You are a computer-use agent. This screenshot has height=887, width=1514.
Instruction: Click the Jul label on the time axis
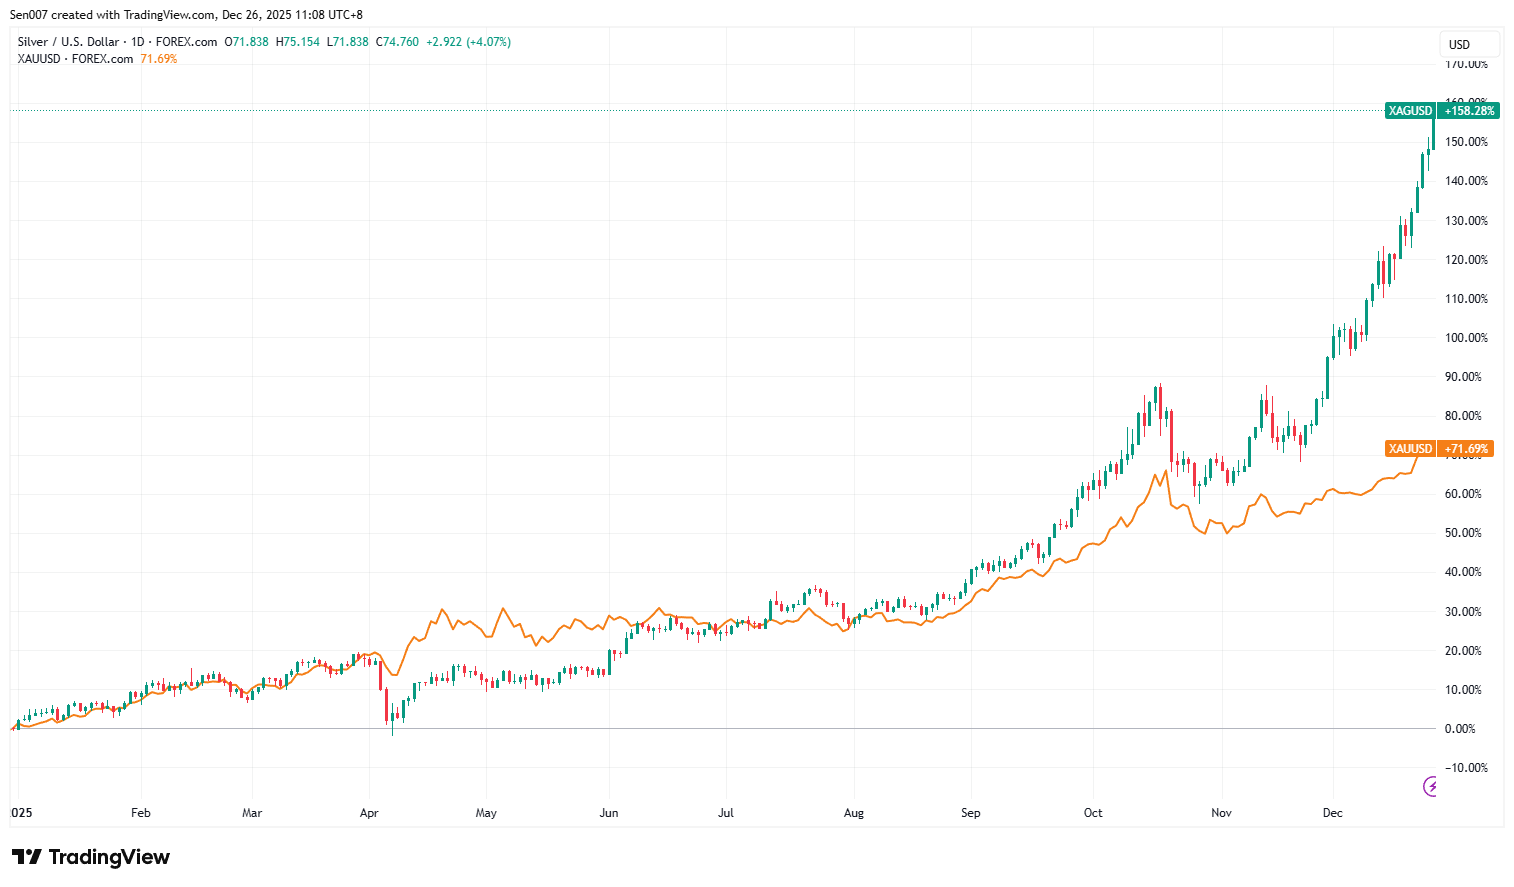pyautogui.click(x=726, y=813)
